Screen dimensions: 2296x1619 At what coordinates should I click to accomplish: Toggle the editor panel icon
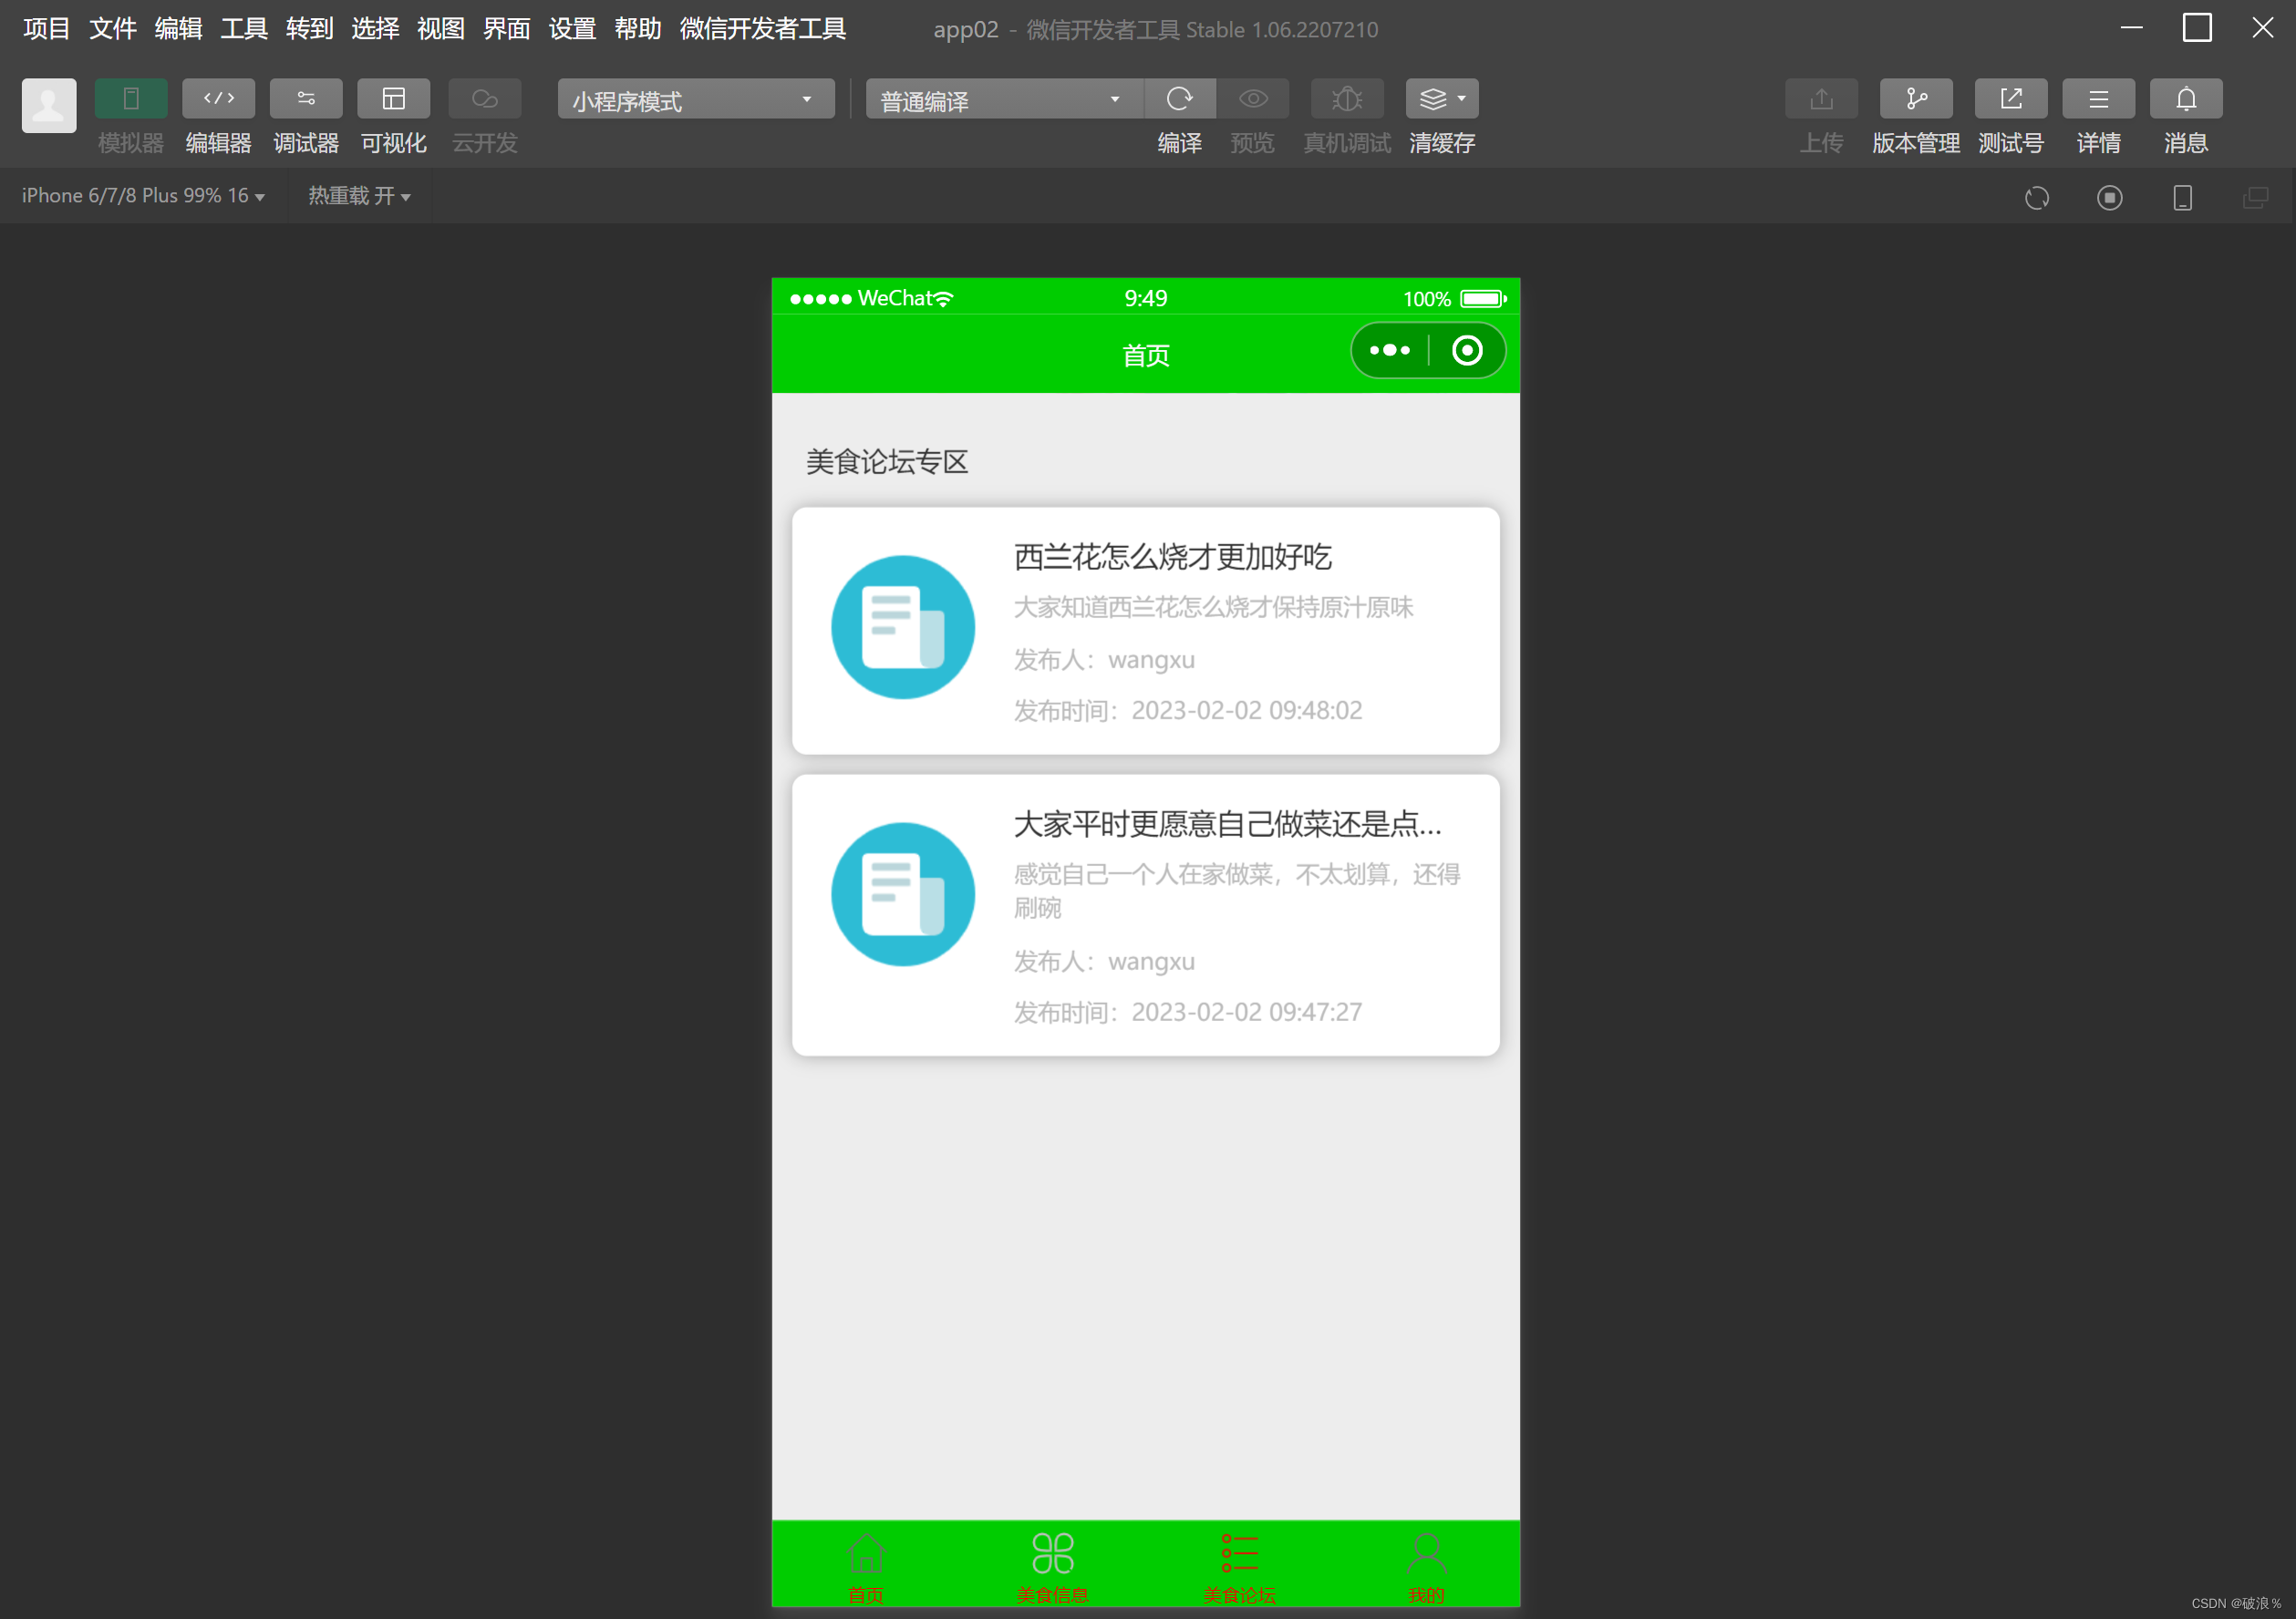pyautogui.click(x=218, y=99)
